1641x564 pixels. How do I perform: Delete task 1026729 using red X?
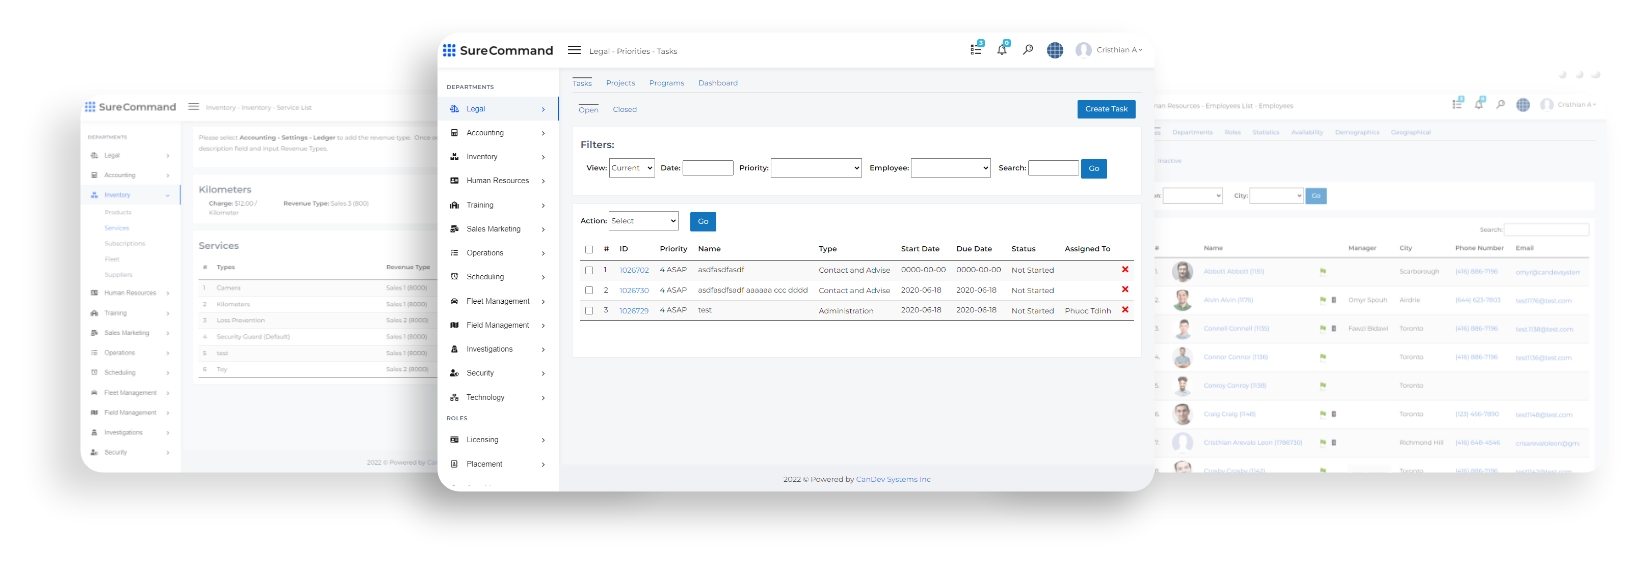(x=1125, y=310)
